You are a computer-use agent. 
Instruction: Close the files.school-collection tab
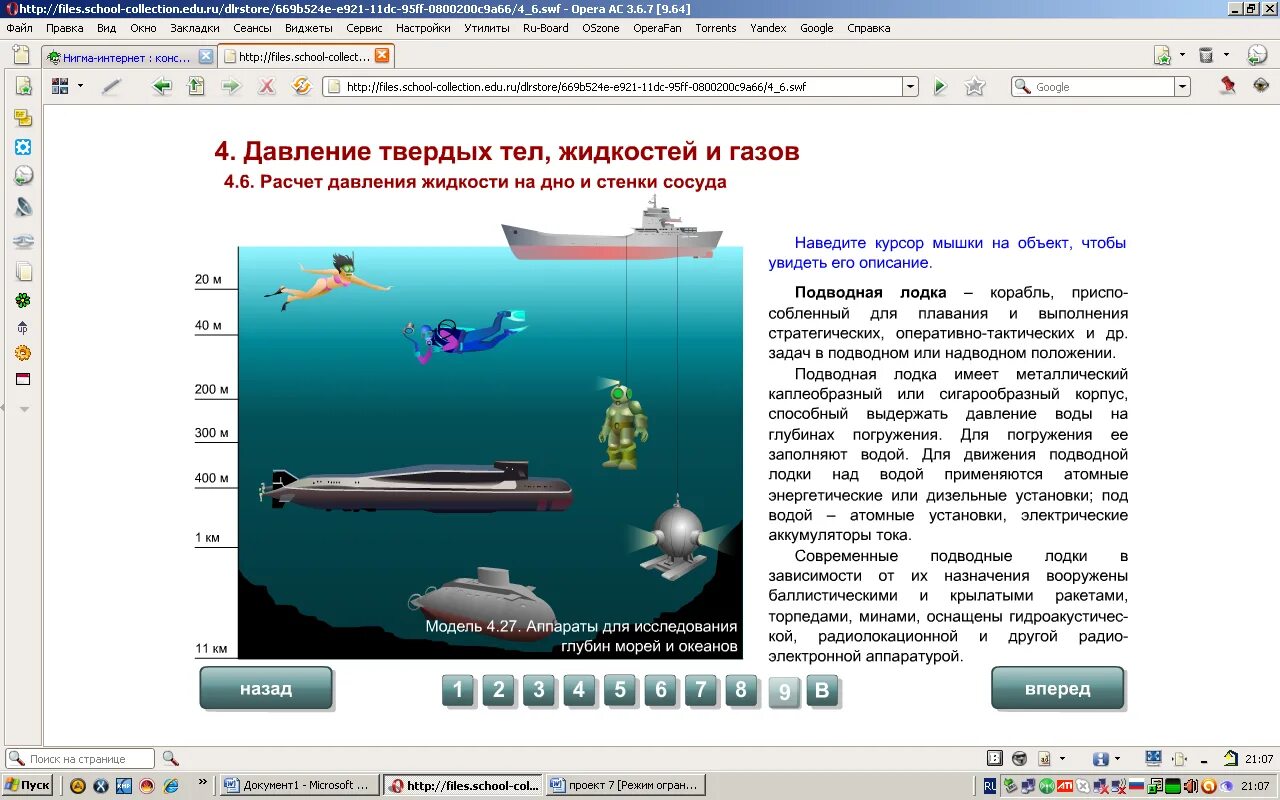pyautogui.click(x=382, y=56)
